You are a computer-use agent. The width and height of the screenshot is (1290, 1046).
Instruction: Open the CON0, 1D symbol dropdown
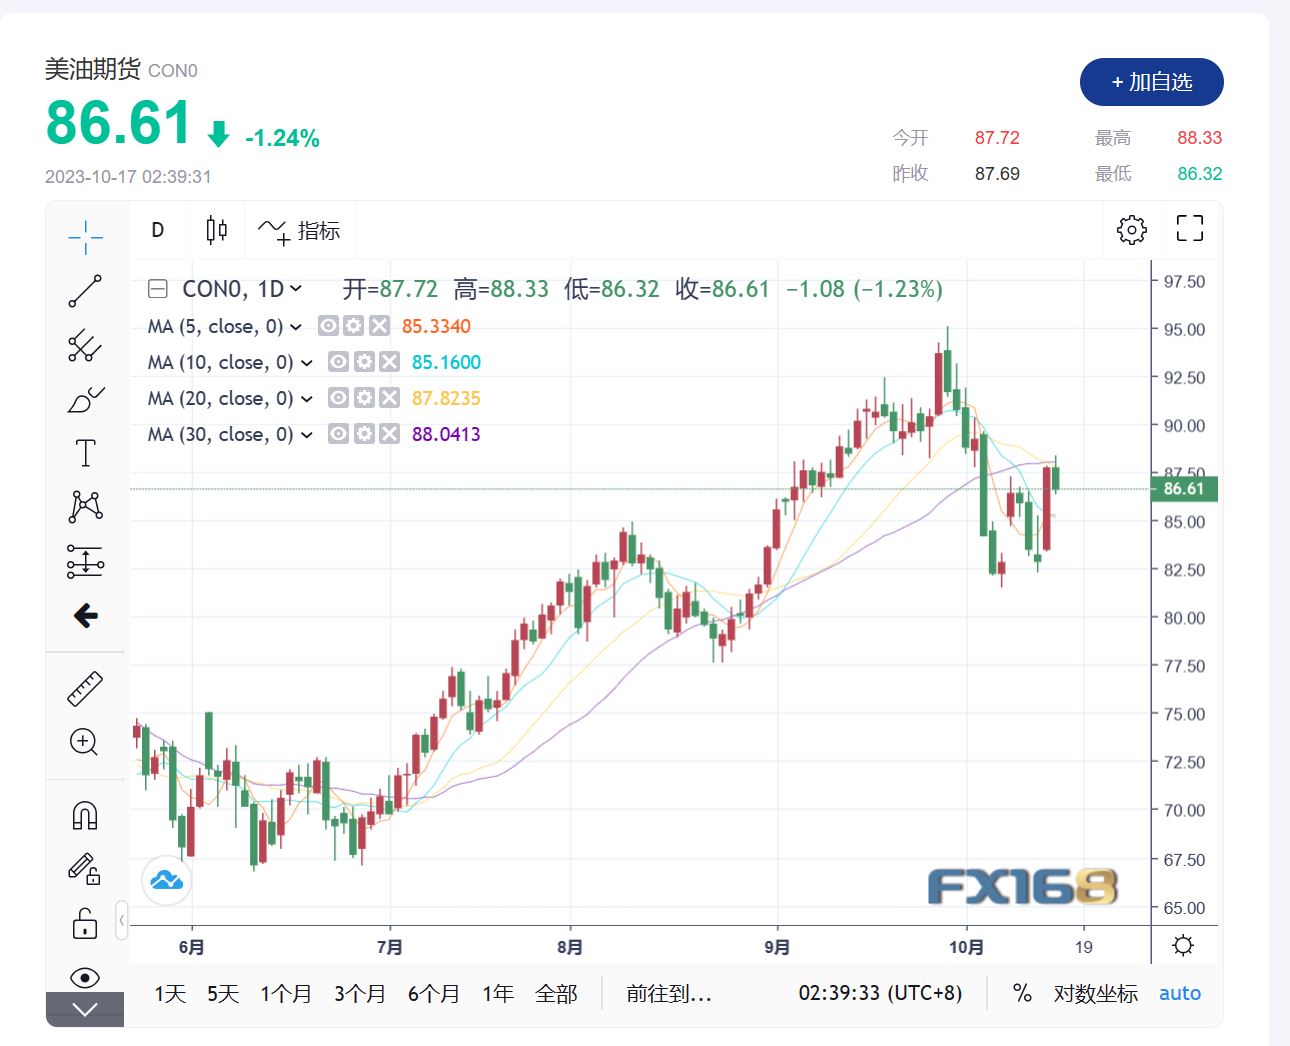296,289
